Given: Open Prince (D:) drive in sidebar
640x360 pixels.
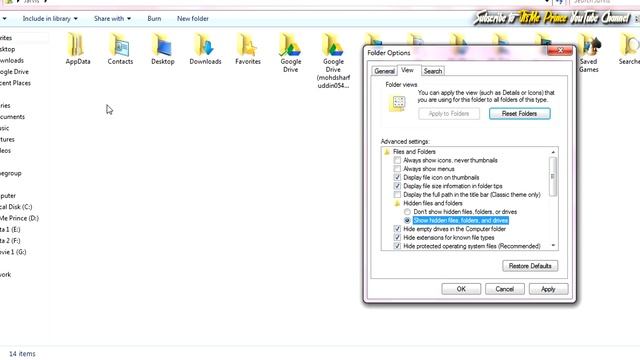Looking at the screenshot, I should [x=19, y=218].
